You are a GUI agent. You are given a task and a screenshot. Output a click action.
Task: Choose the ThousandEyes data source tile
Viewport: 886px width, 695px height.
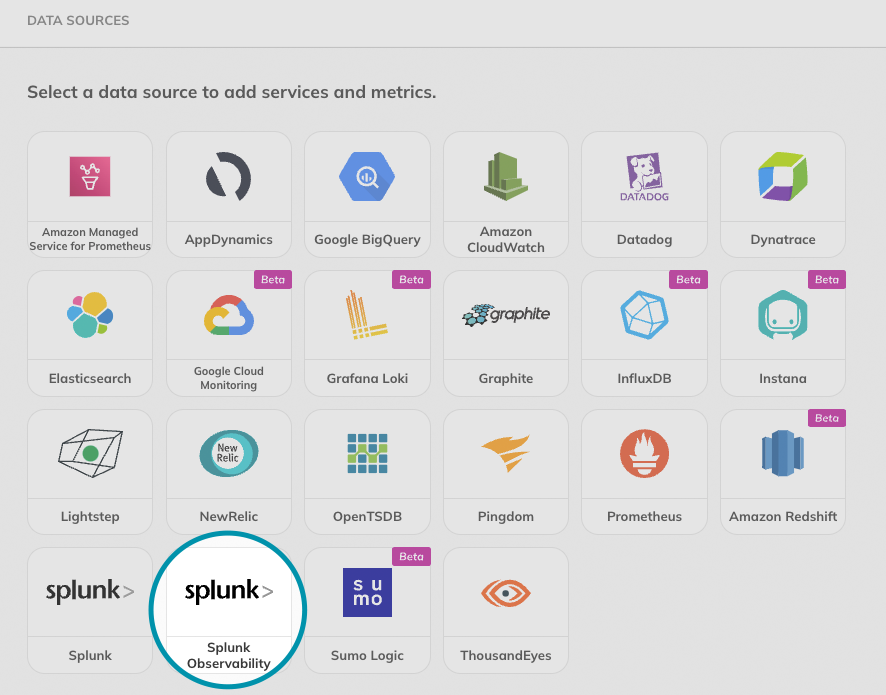506,592
